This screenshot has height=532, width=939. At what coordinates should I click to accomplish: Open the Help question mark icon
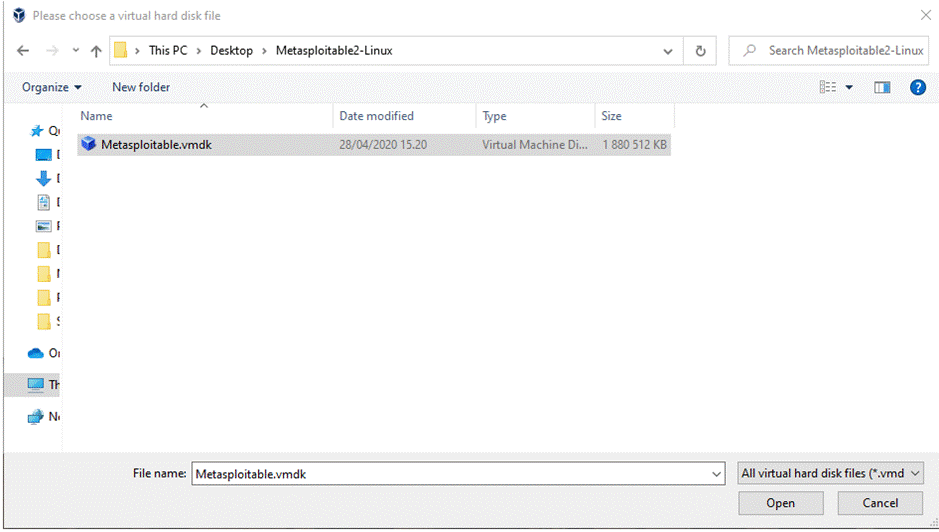click(917, 88)
